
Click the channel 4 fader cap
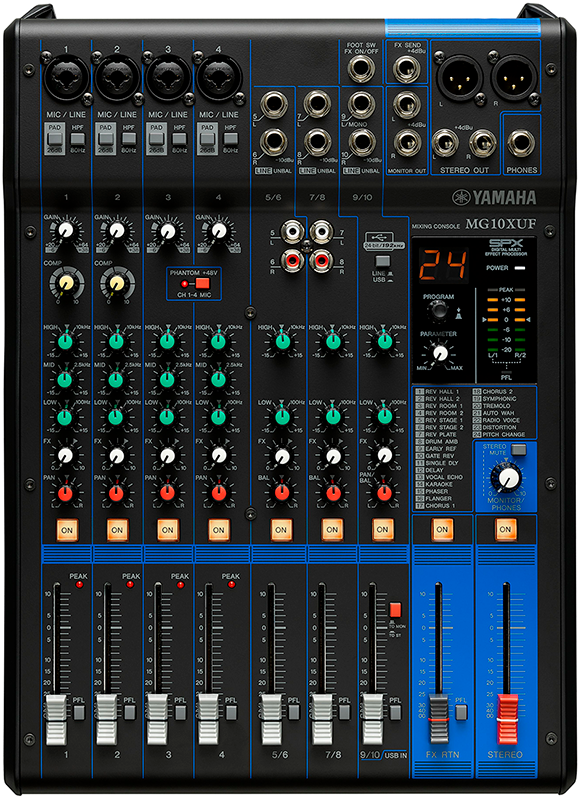point(208,719)
